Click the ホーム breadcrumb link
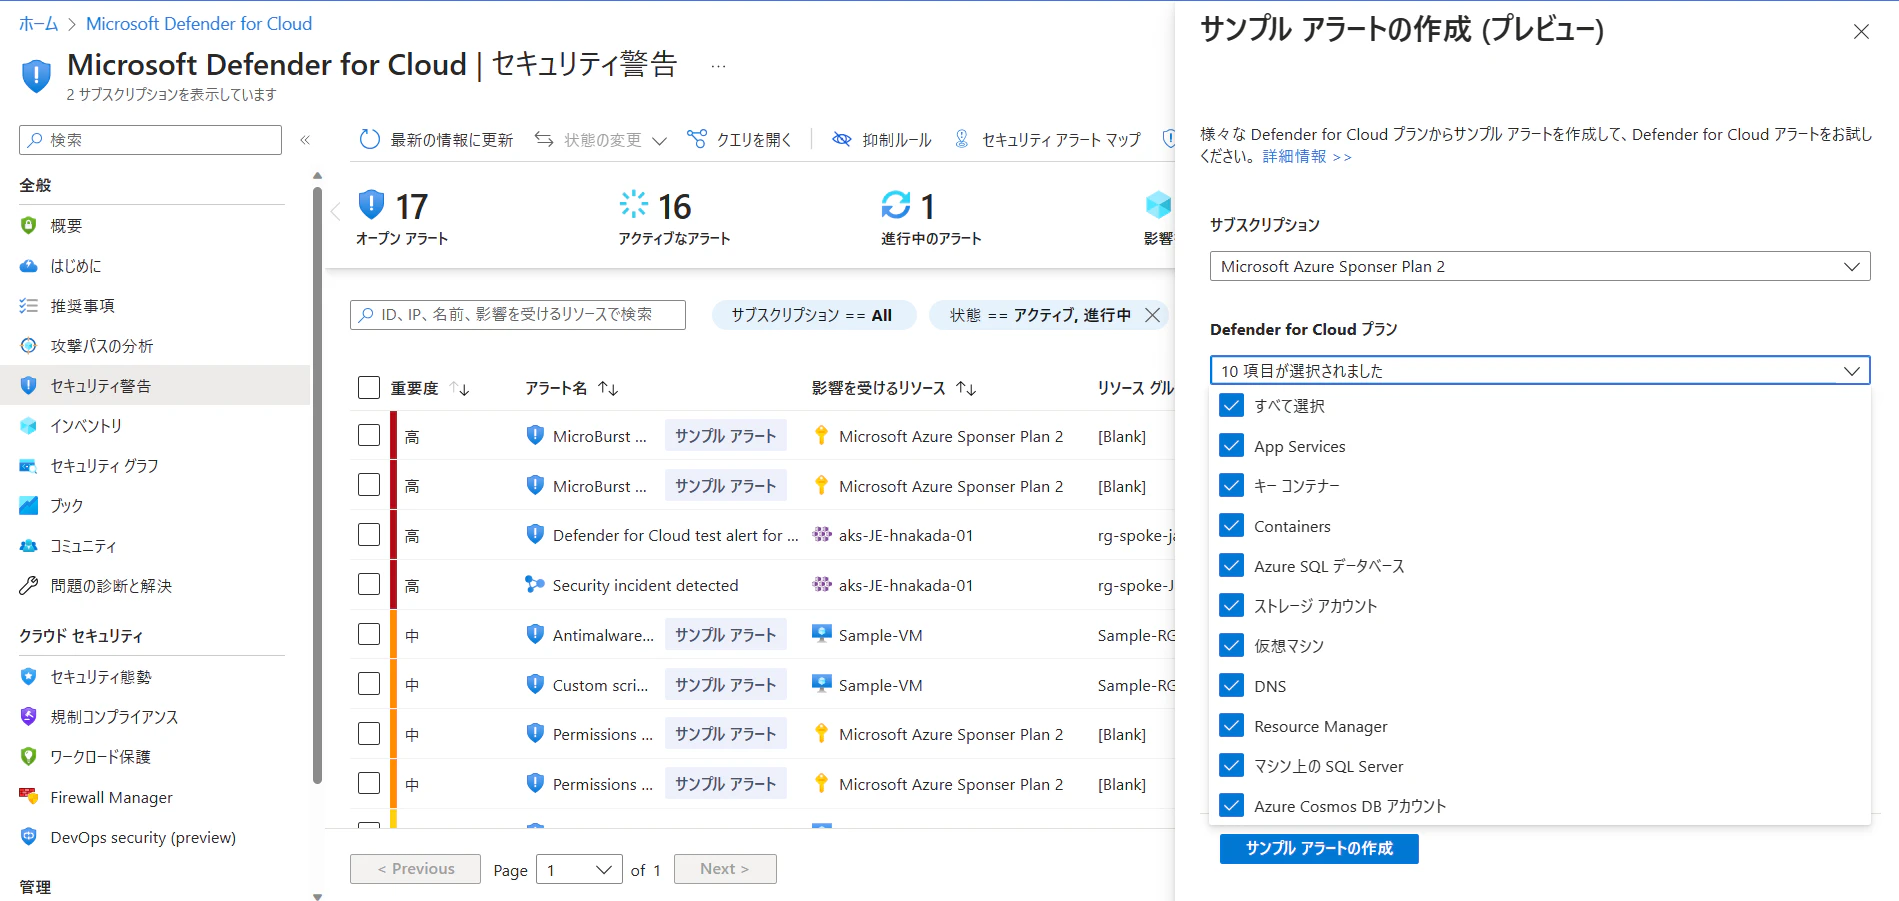This screenshot has height=901, width=1899. pos(39,24)
